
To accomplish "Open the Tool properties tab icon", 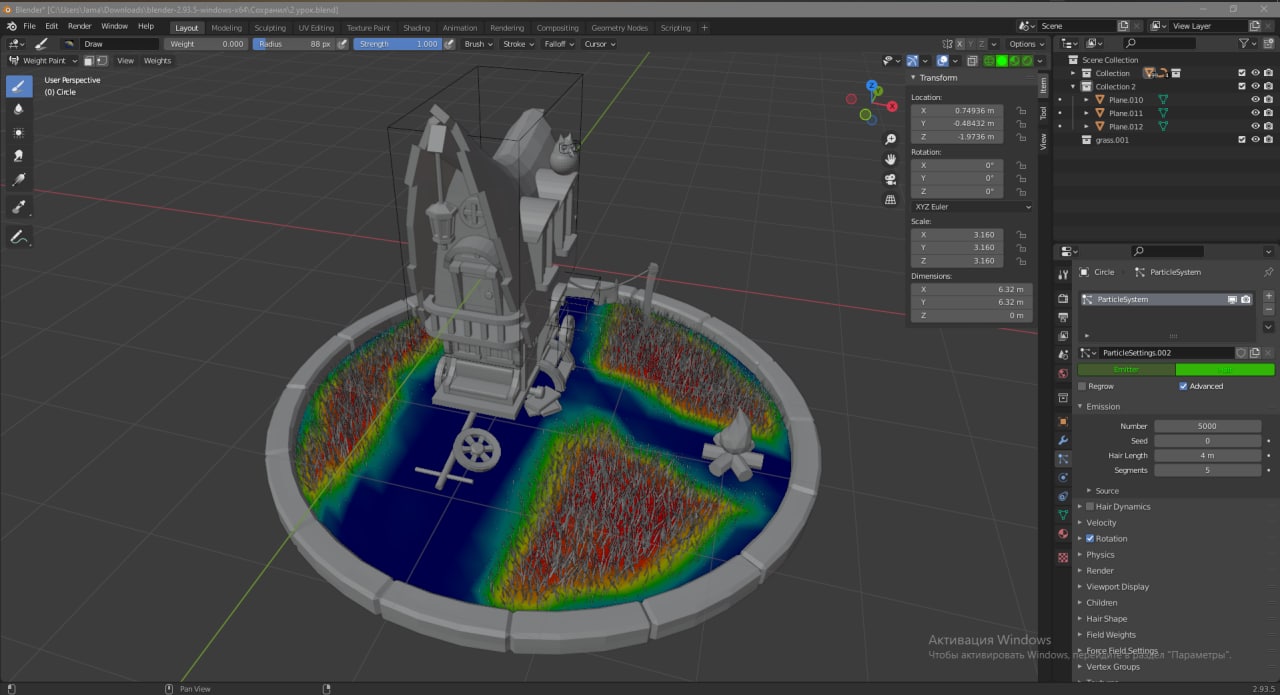I will (1062, 274).
